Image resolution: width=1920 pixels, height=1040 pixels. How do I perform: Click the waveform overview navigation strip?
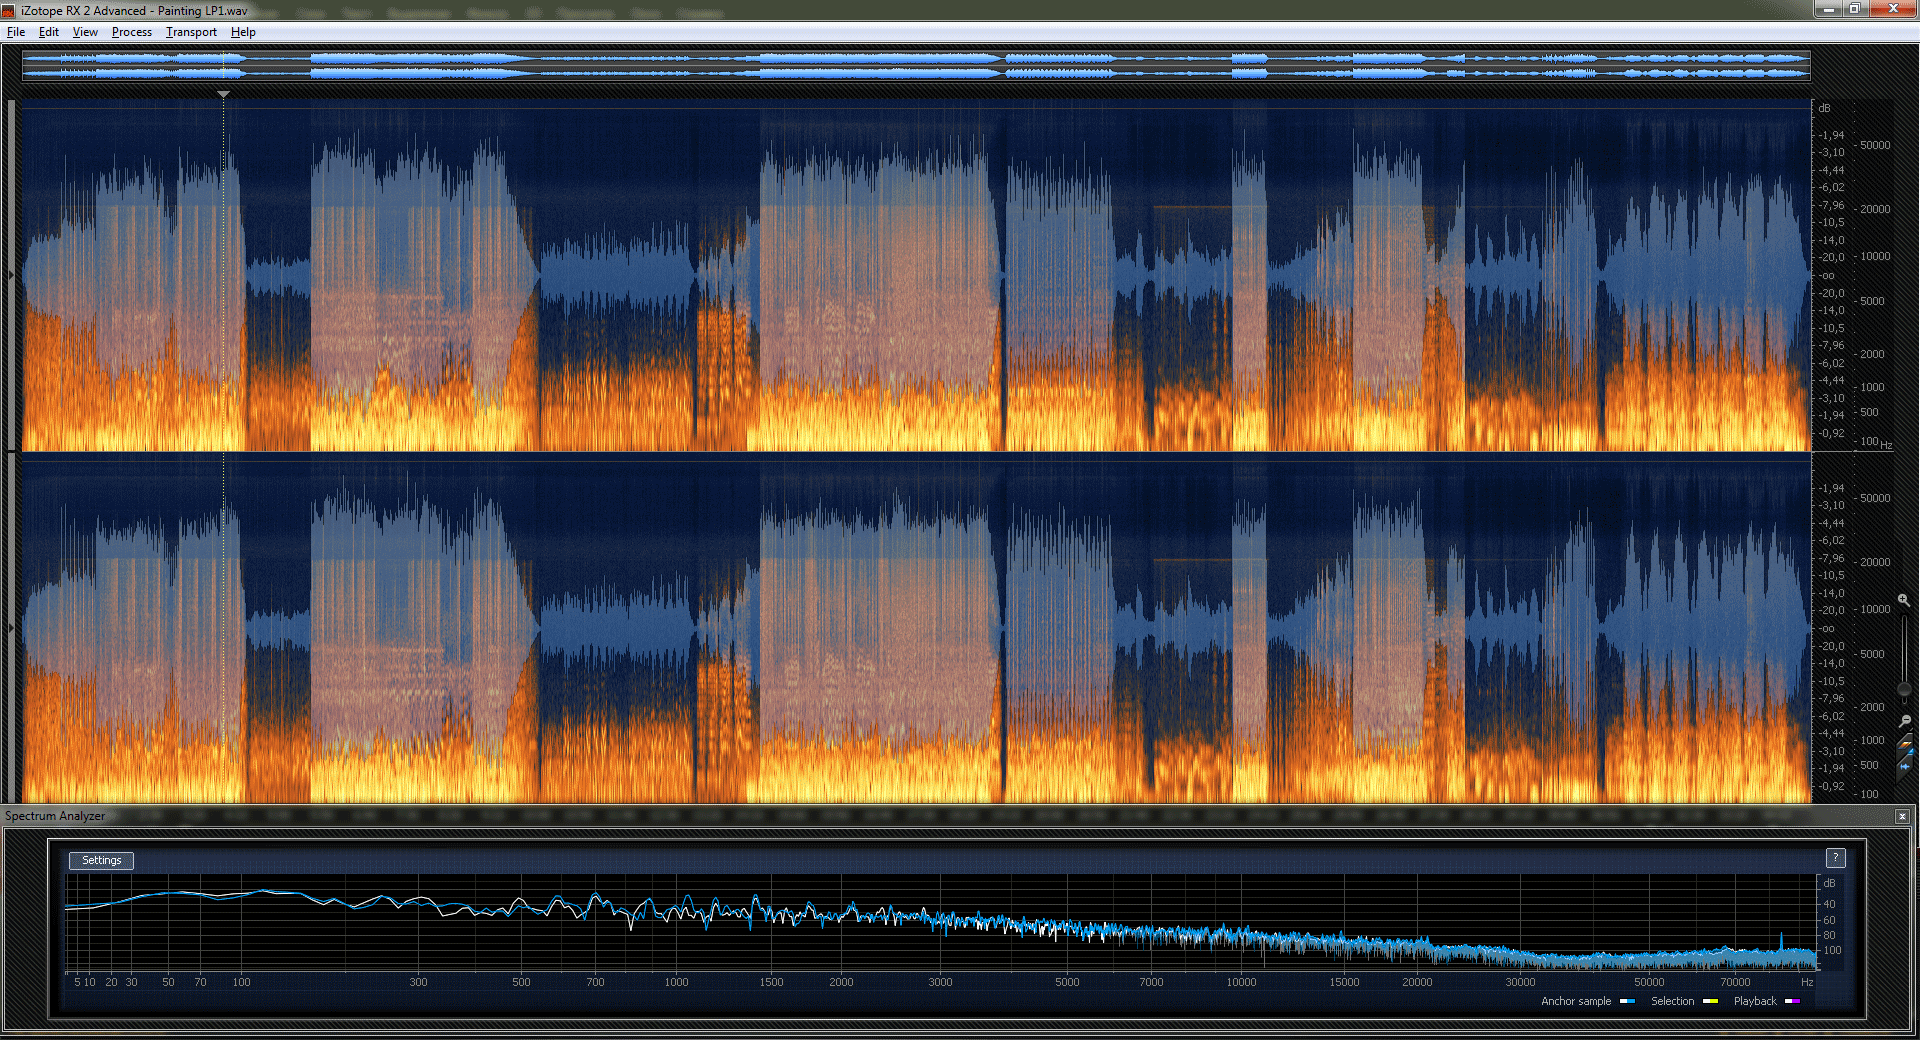tap(916, 65)
